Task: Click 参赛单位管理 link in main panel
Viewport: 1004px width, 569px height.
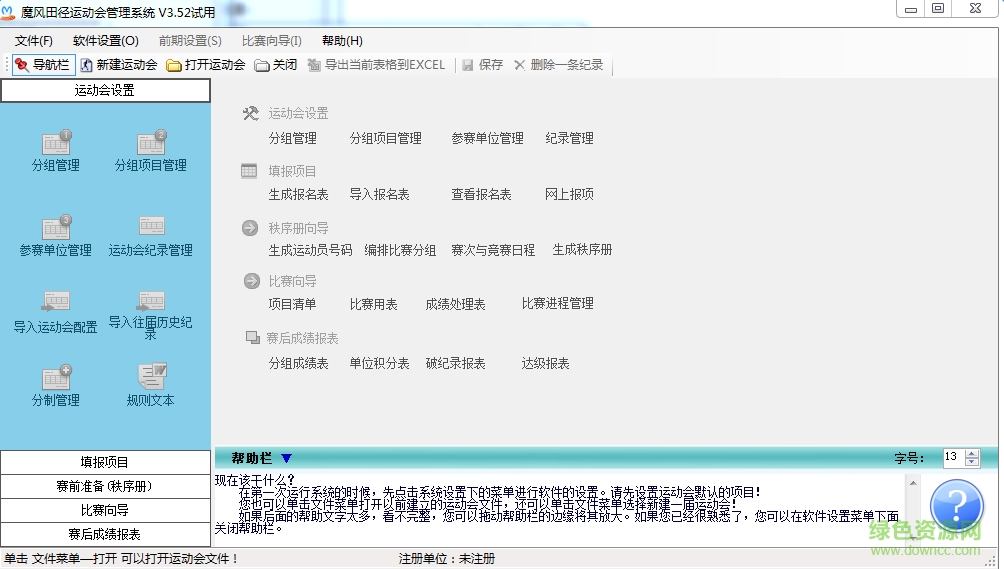Action: (487, 138)
